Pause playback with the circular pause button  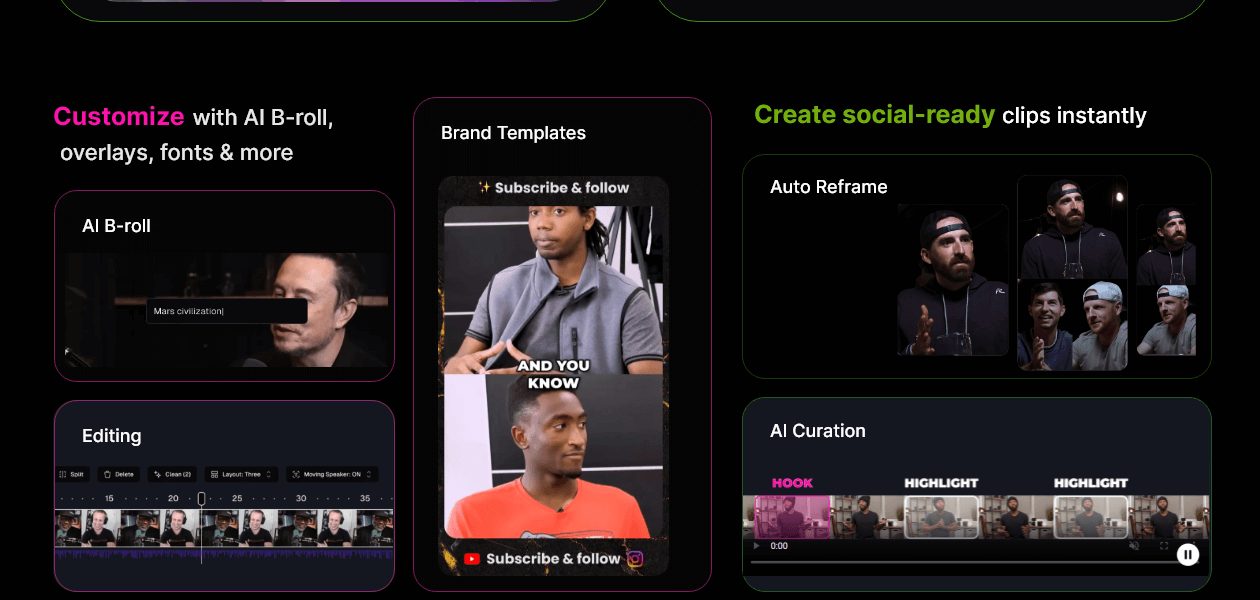(1188, 554)
